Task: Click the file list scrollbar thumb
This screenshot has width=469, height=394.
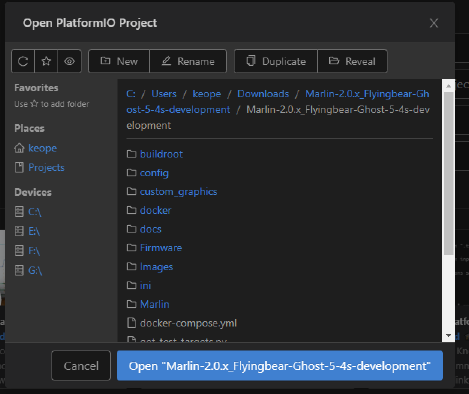Action: 449,173
